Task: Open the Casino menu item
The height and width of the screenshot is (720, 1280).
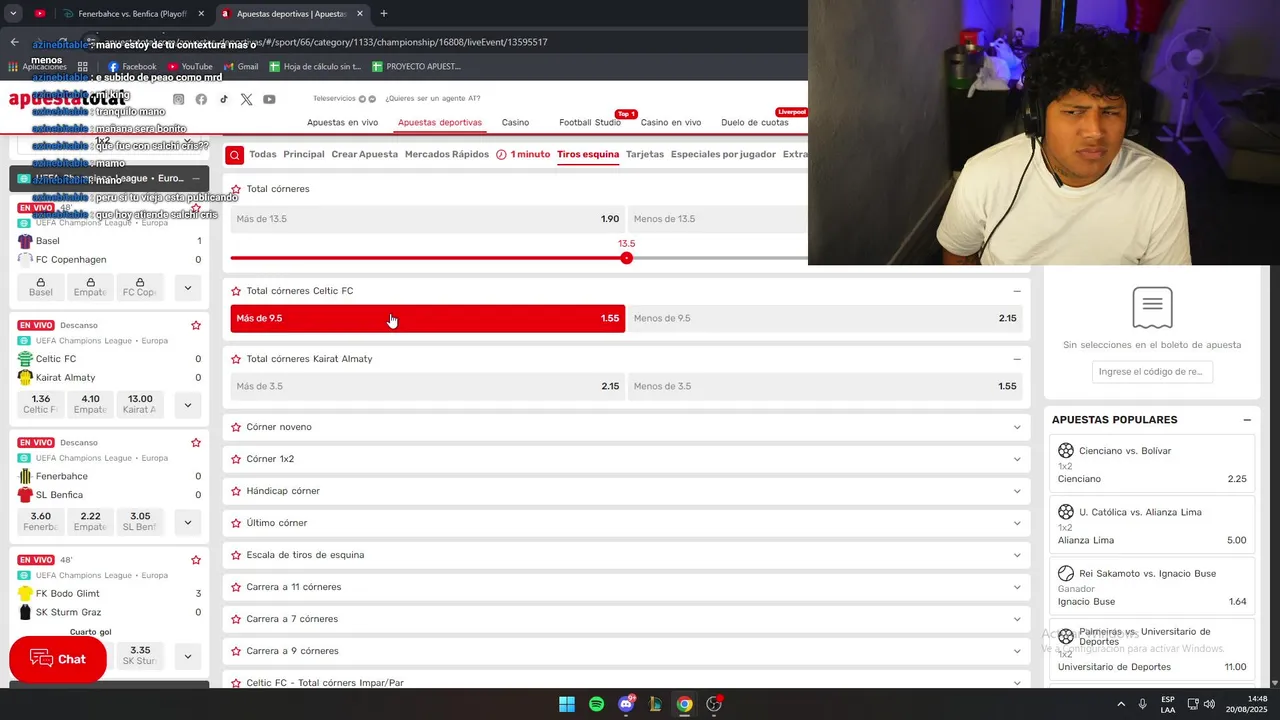Action: 515,122
